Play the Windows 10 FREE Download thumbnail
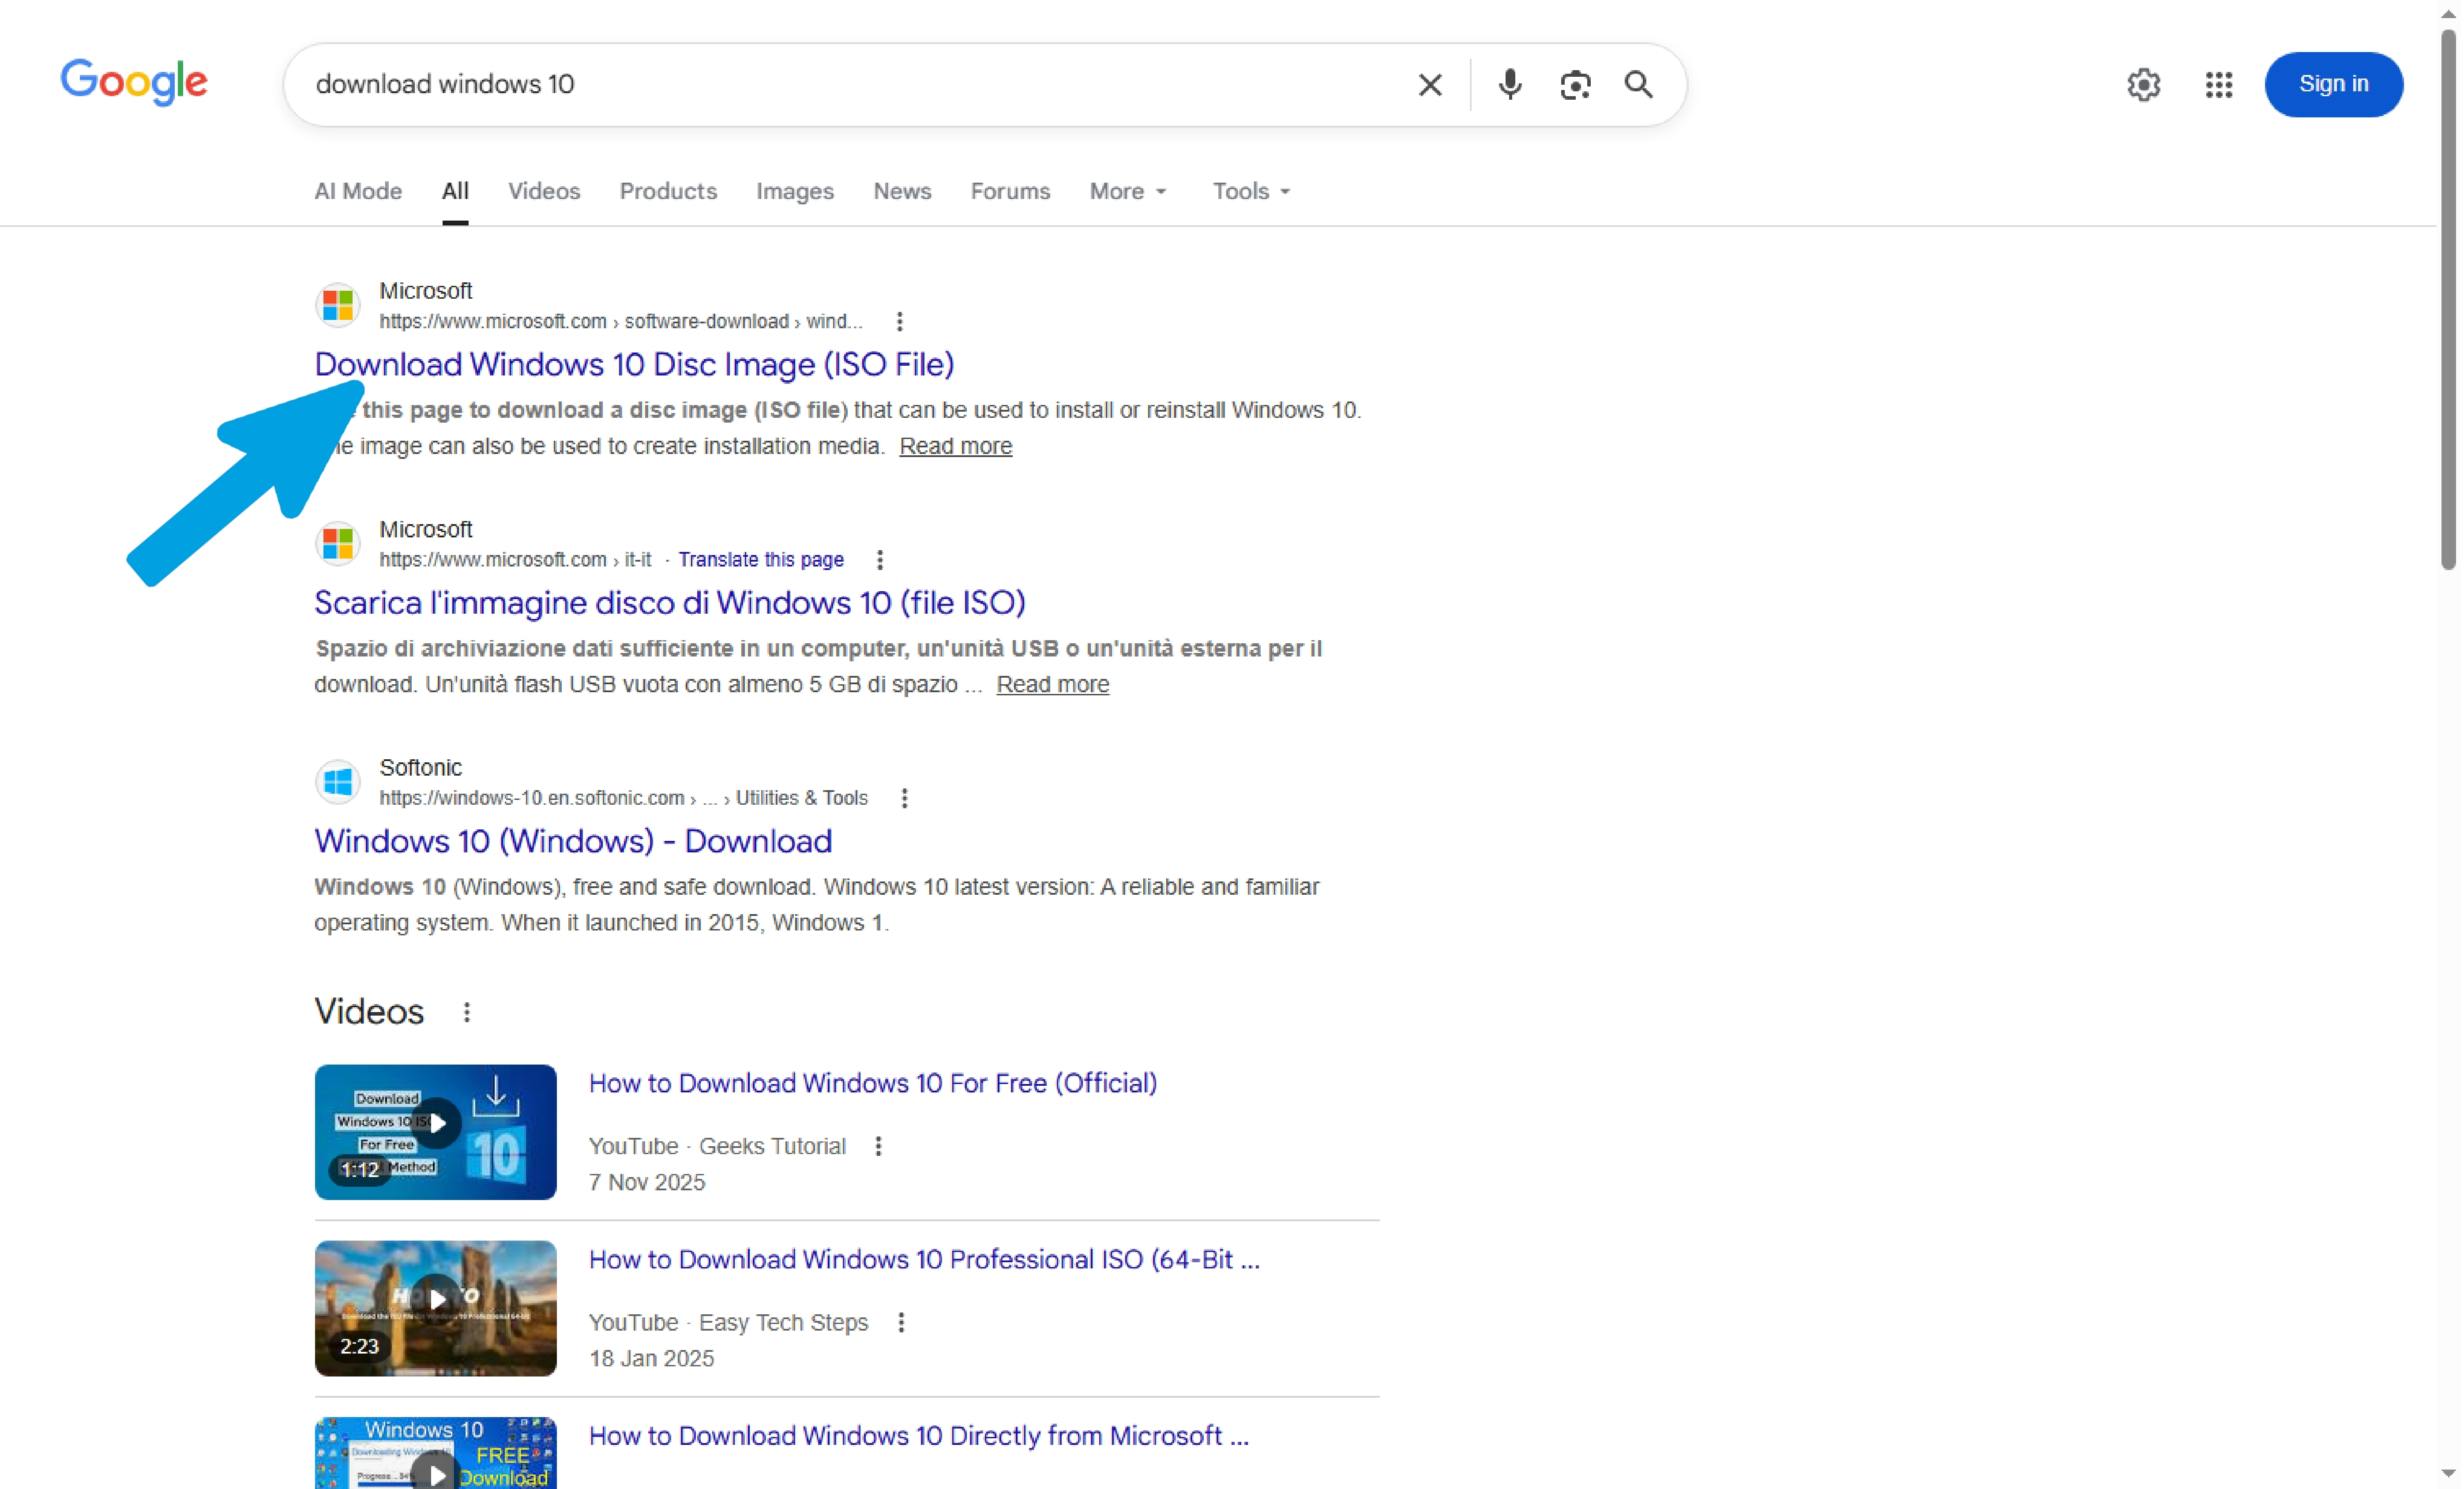This screenshot has height=1489, width=2464. 435,1453
